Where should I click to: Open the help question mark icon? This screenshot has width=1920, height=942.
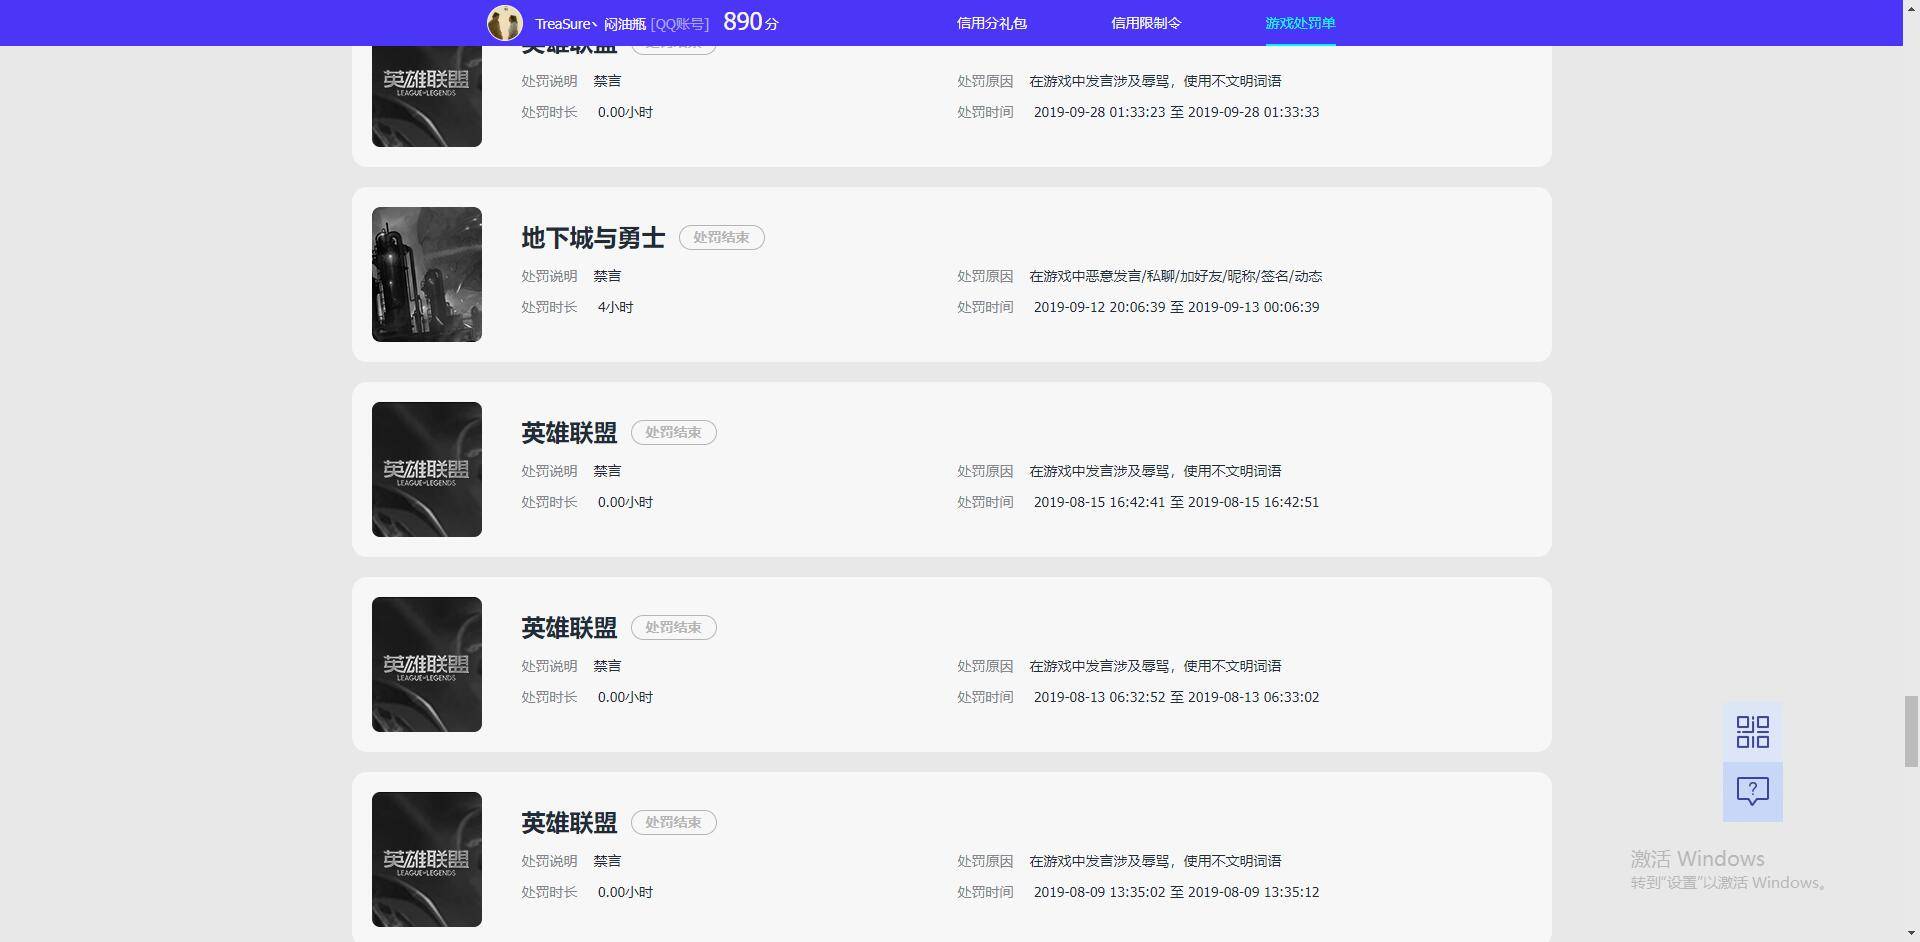1752,792
